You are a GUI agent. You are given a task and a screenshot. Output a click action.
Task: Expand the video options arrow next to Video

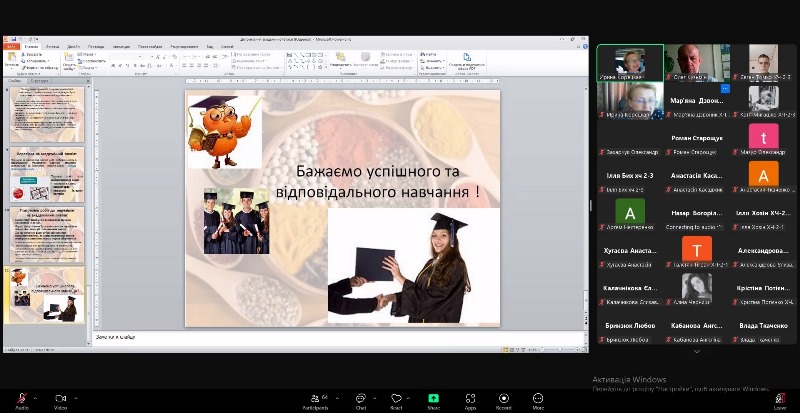pos(77,396)
